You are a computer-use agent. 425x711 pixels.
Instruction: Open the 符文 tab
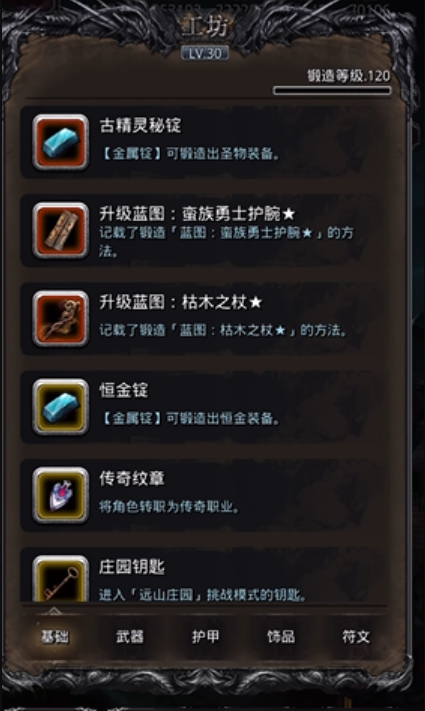tap(356, 637)
